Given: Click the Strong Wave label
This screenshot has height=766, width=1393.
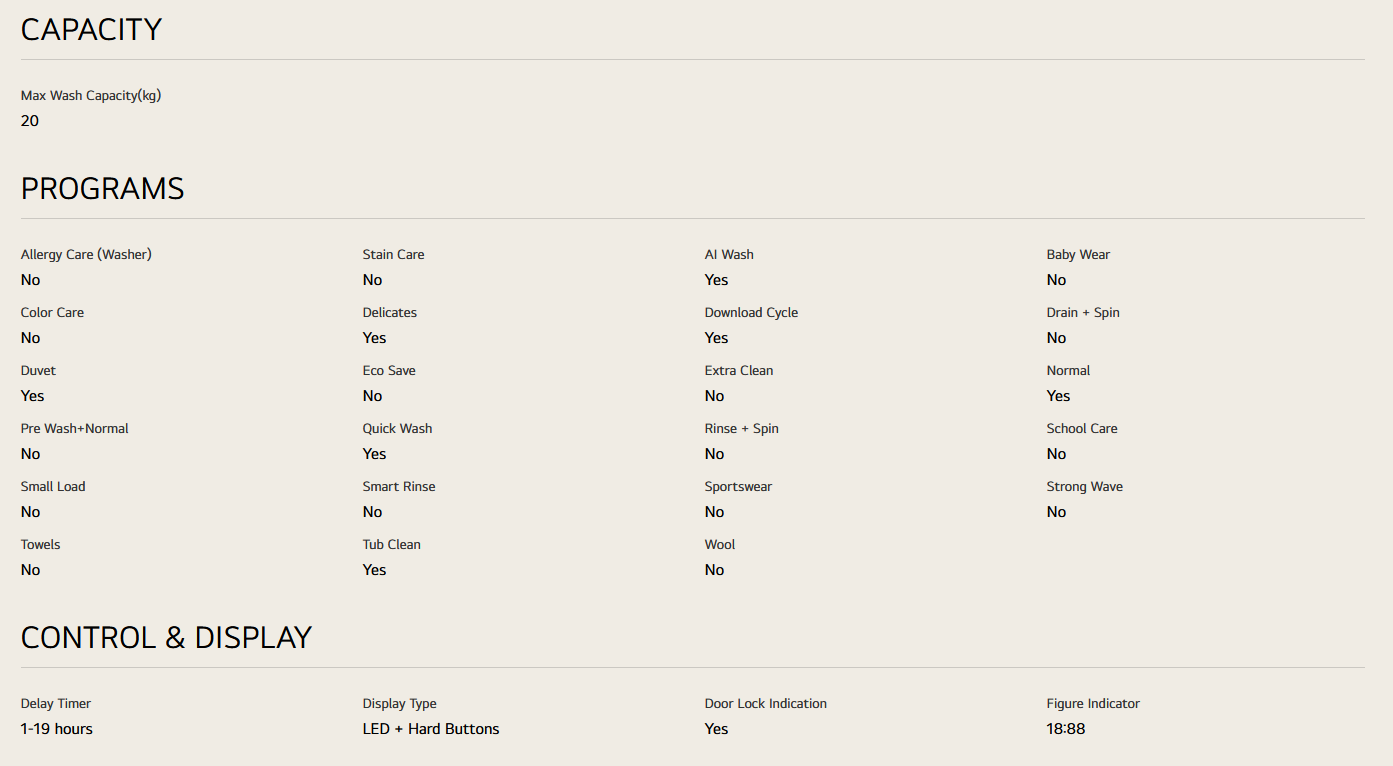Looking at the screenshot, I should tap(1084, 487).
